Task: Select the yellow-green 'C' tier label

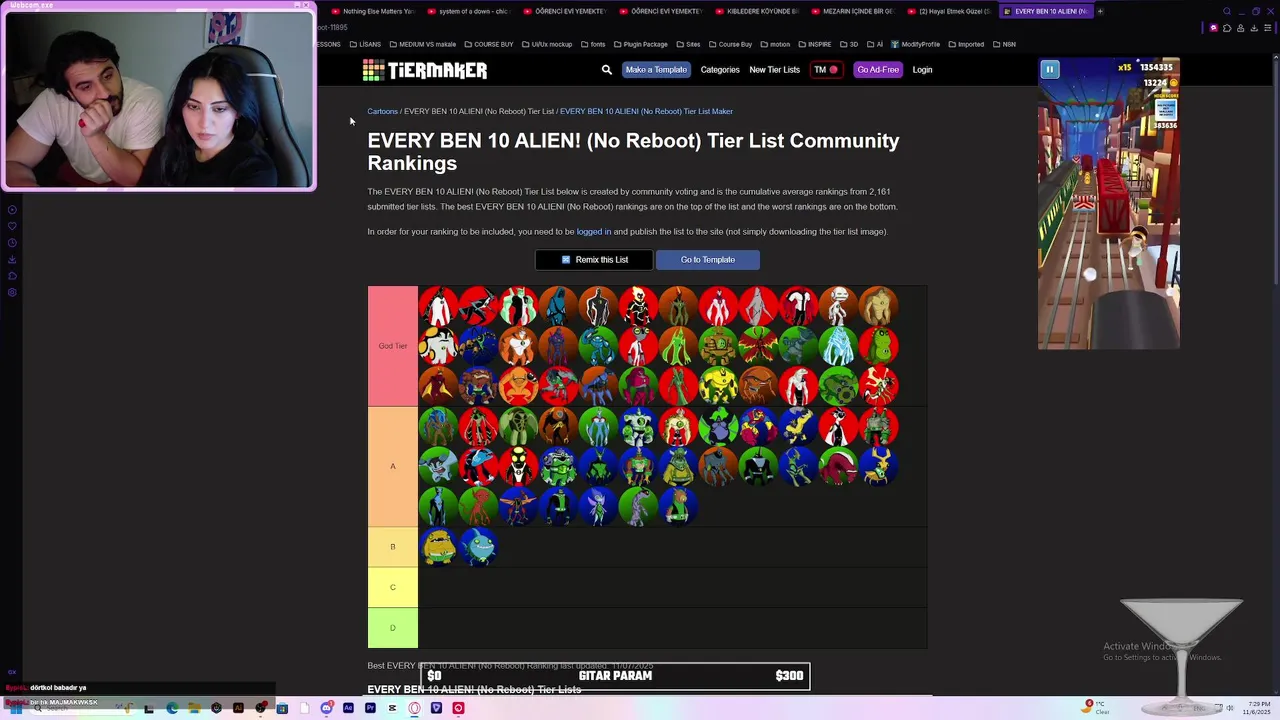Action: point(393,587)
